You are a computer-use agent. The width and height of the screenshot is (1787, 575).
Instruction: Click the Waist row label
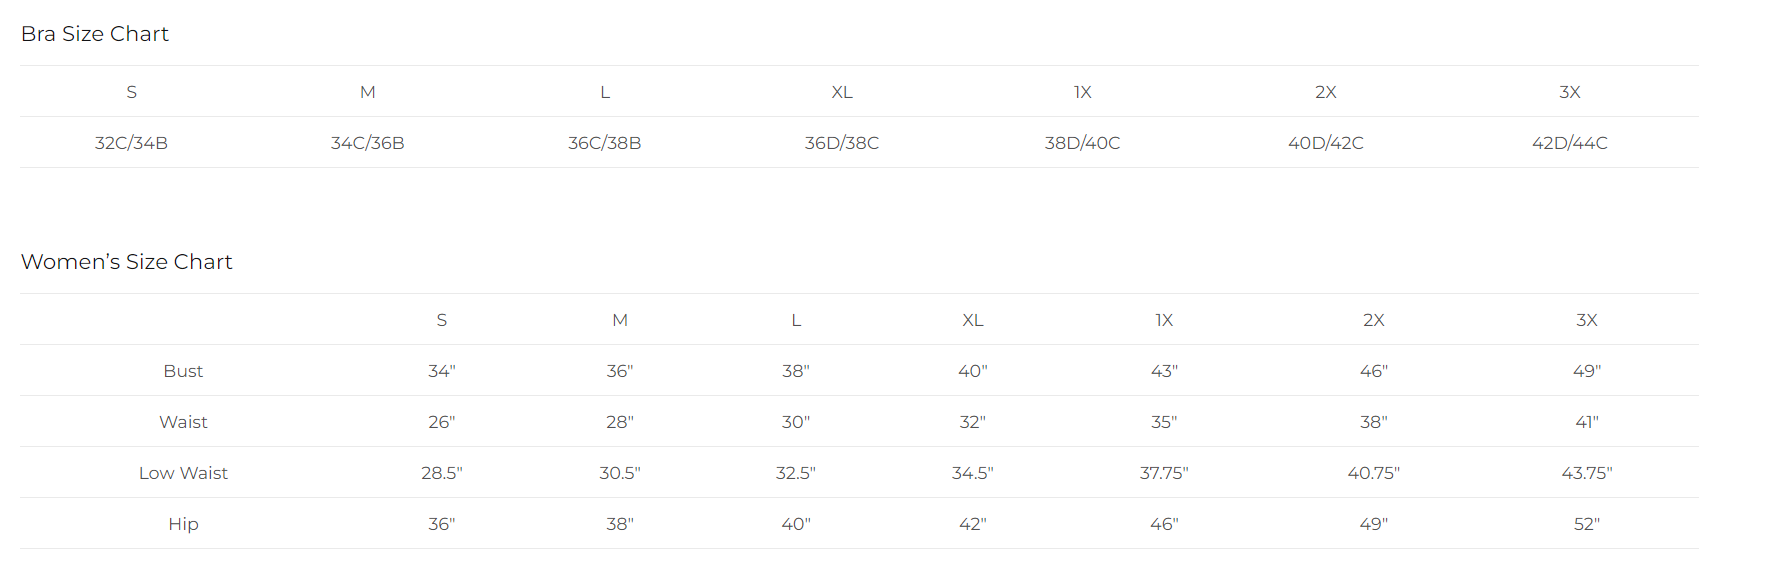pyautogui.click(x=183, y=422)
